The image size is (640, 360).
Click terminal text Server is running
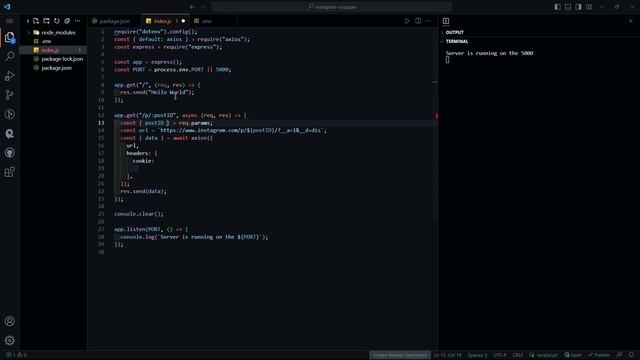(x=489, y=53)
